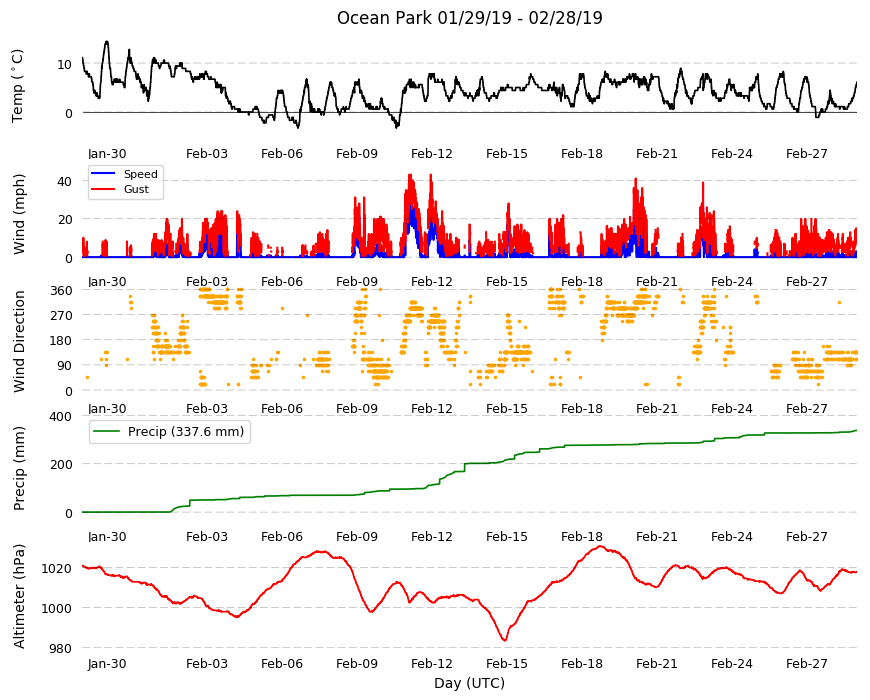The image size is (870, 700).
Task: Select the Speed legend label
Action: pyautogui.click(x=140, y=174)
